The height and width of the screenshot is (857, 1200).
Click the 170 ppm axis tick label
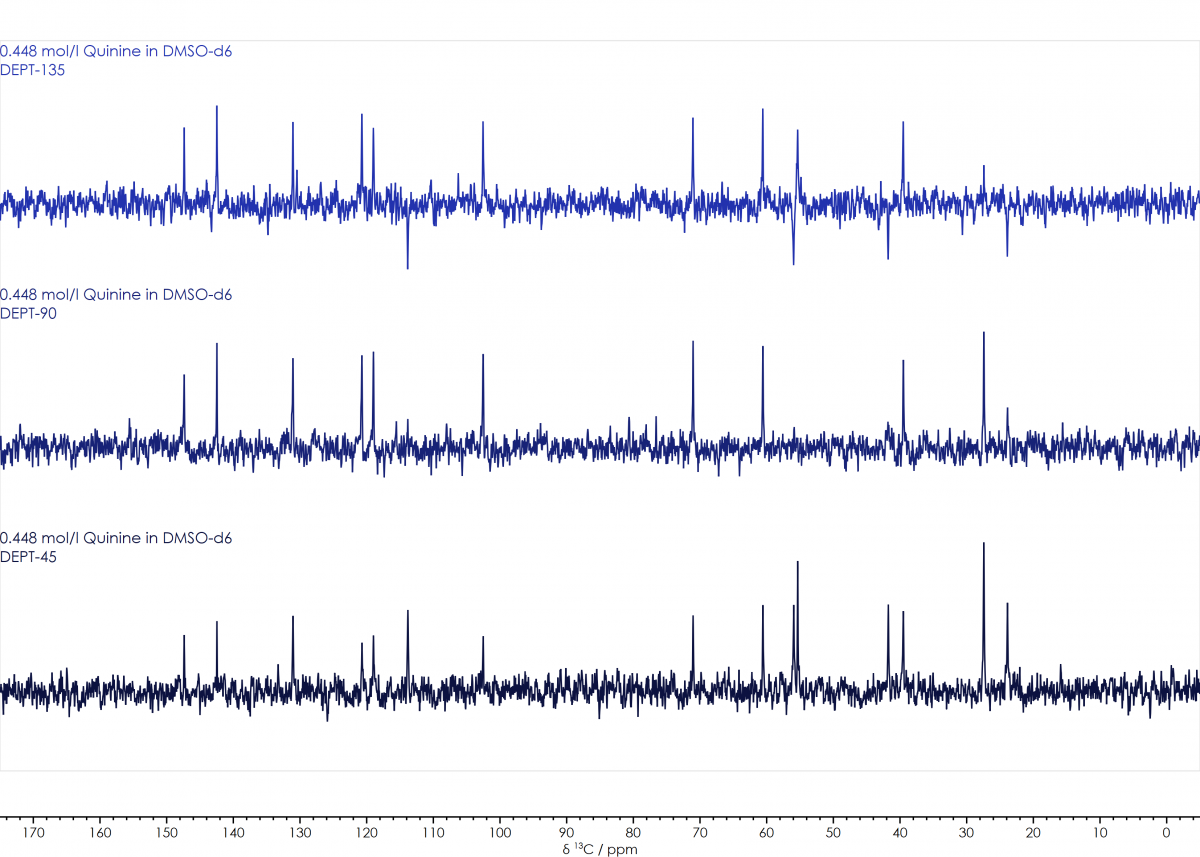[x=33, y=831]
